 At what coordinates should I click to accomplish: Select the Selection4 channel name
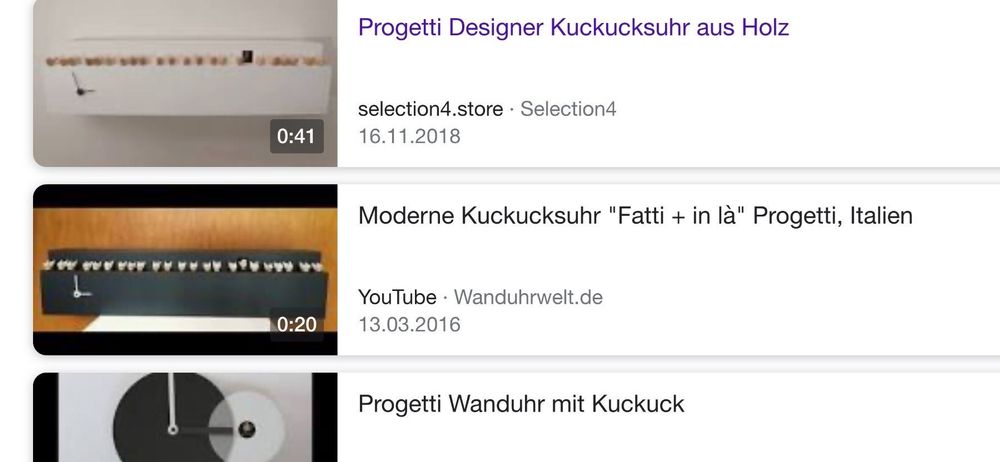tap(568, 109)
